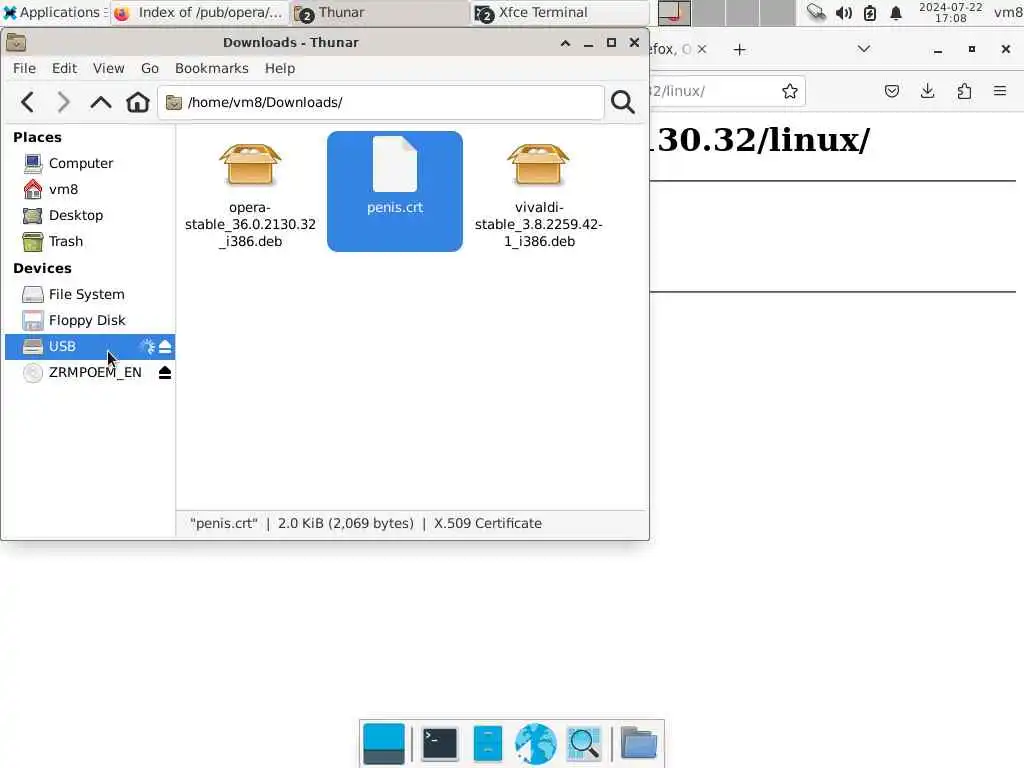Image resolution: width=1024 pixels, height=768 pixels.
Task: Eject the ZRMPOEM_EN disc
Action: coord(165,372)
